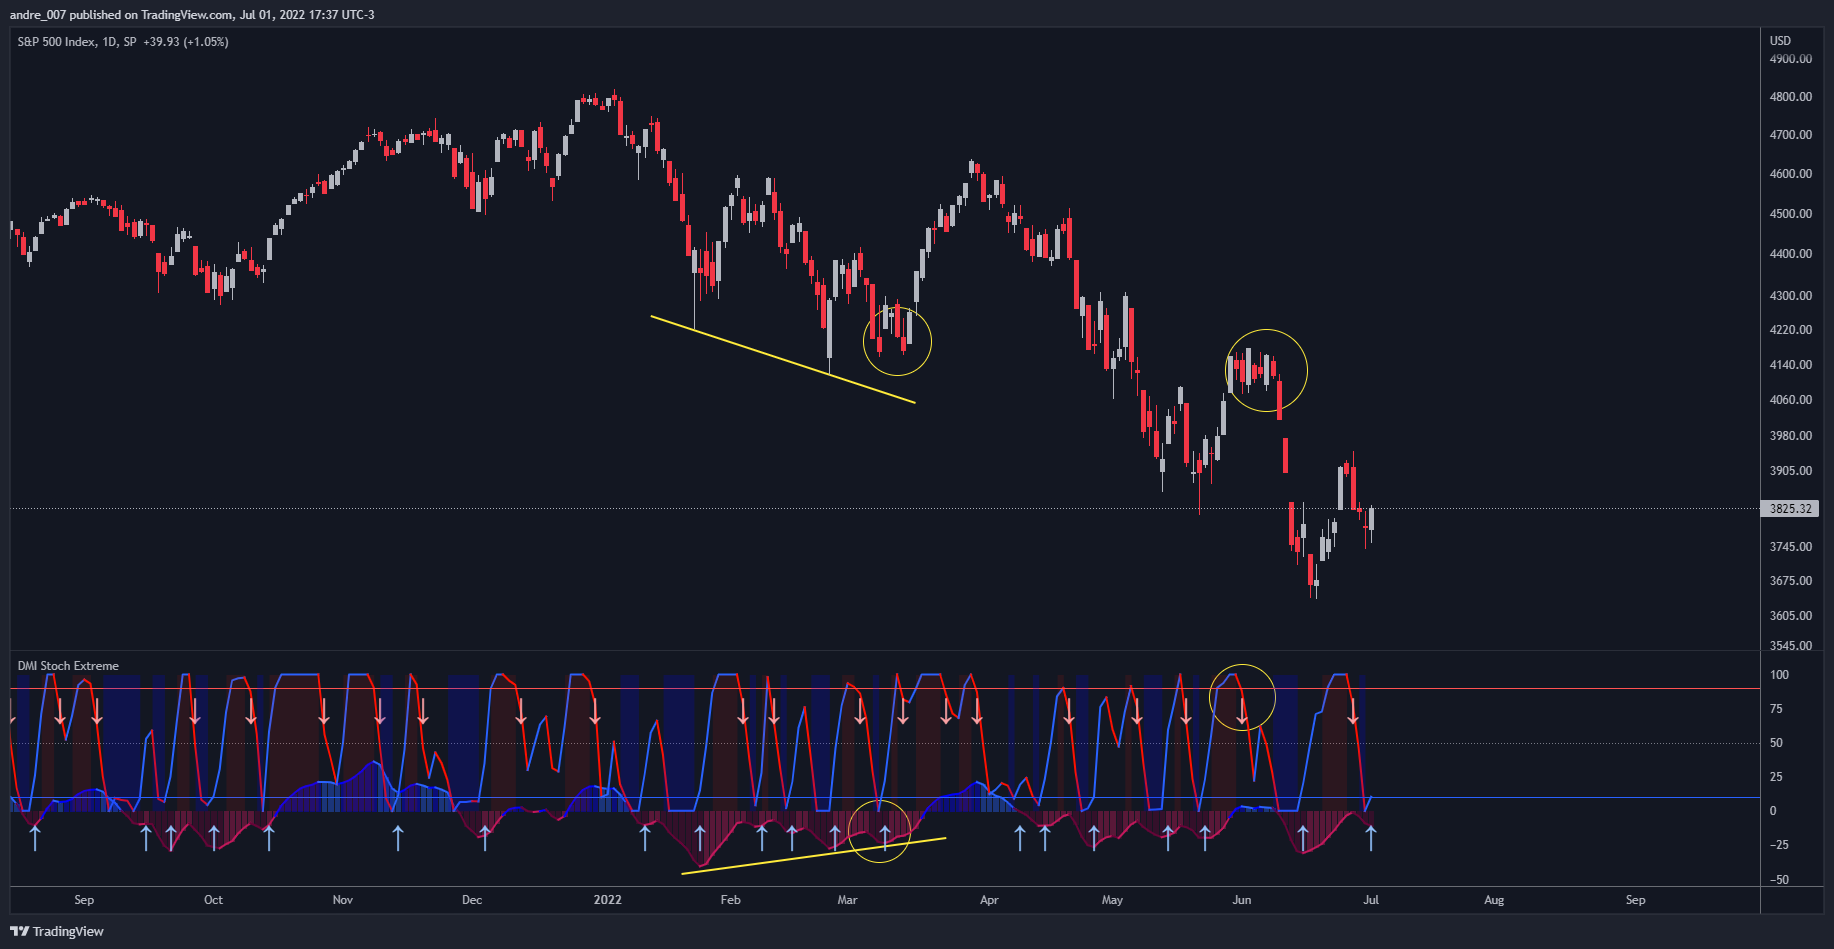Open the DMI Stoch Extreme indicator label
The image size is (1834, 949).
pos(68,666)
